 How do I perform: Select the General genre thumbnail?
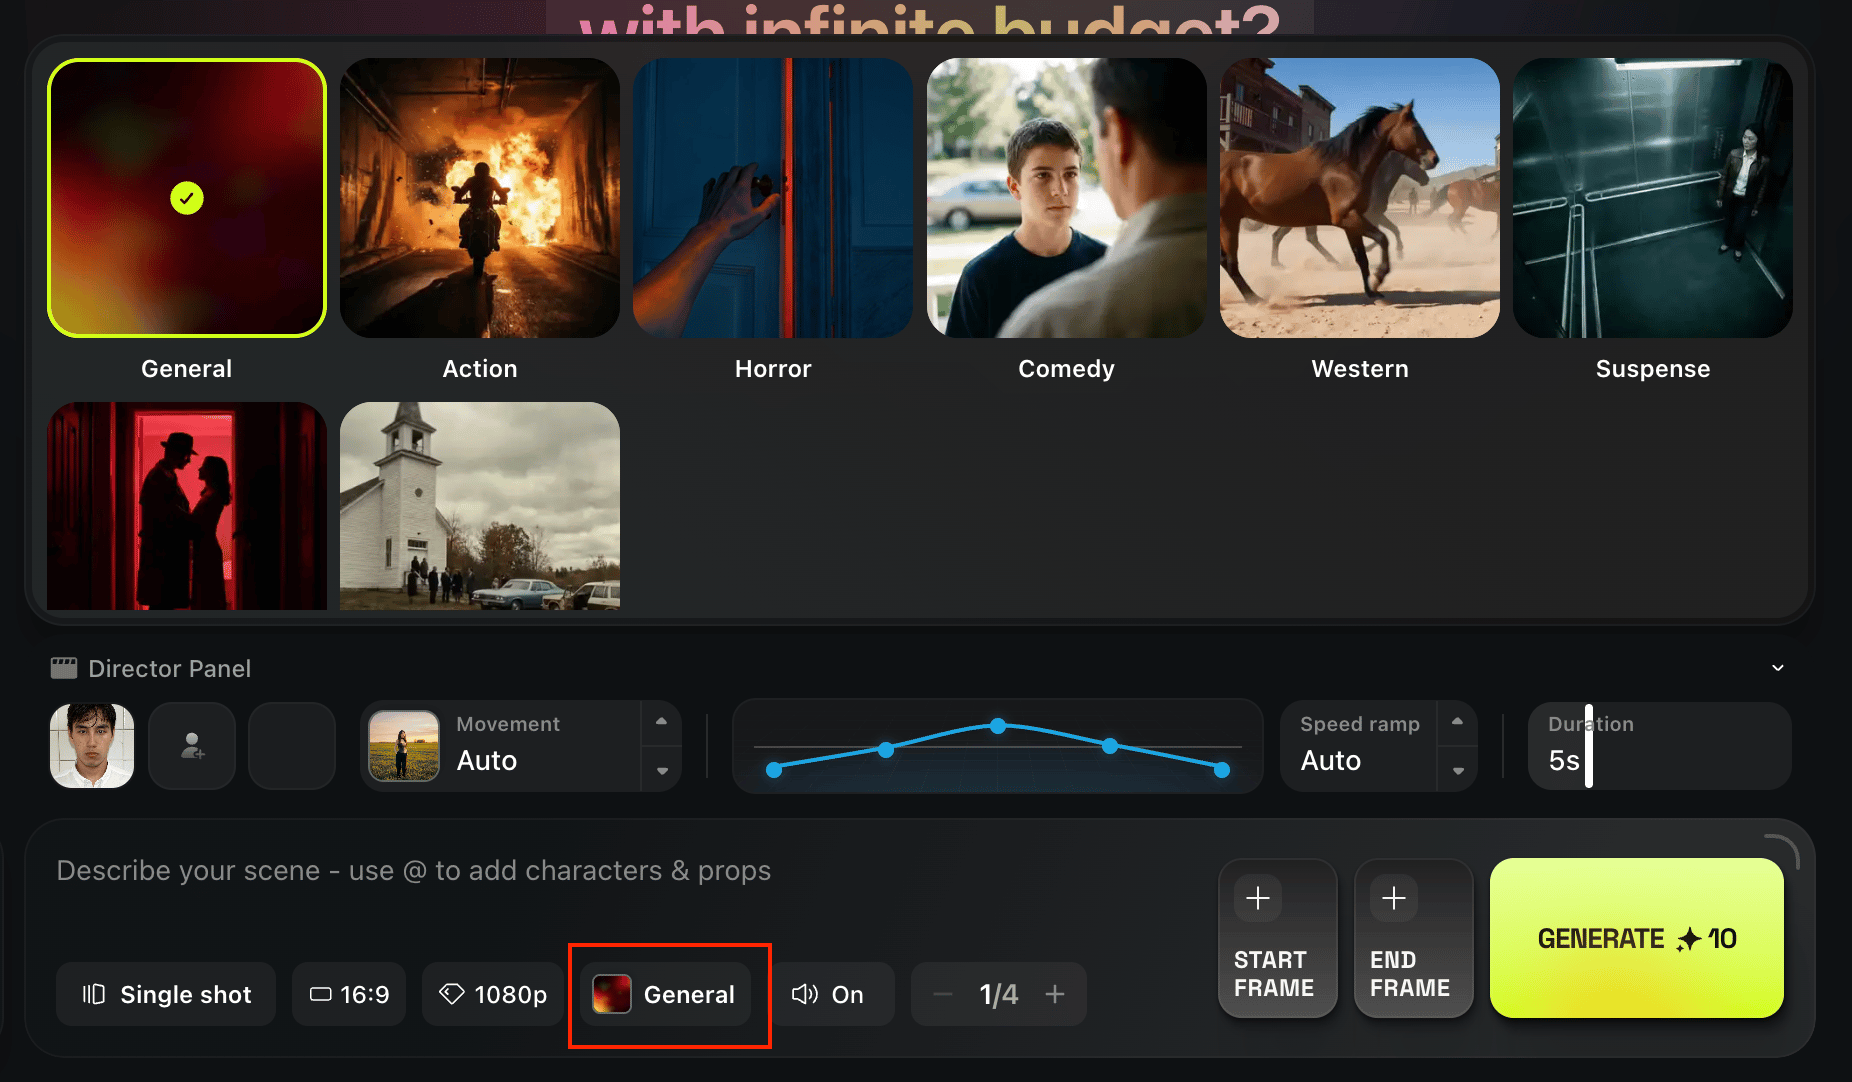coord(187,198)
